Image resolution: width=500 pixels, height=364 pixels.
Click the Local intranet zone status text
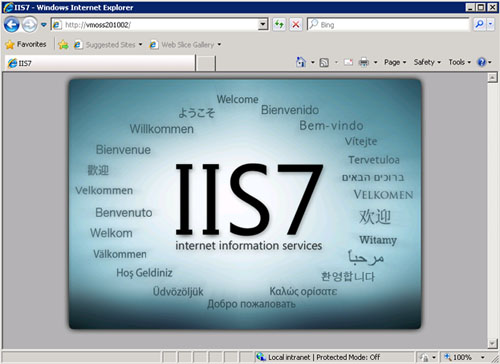coord(324,357)
